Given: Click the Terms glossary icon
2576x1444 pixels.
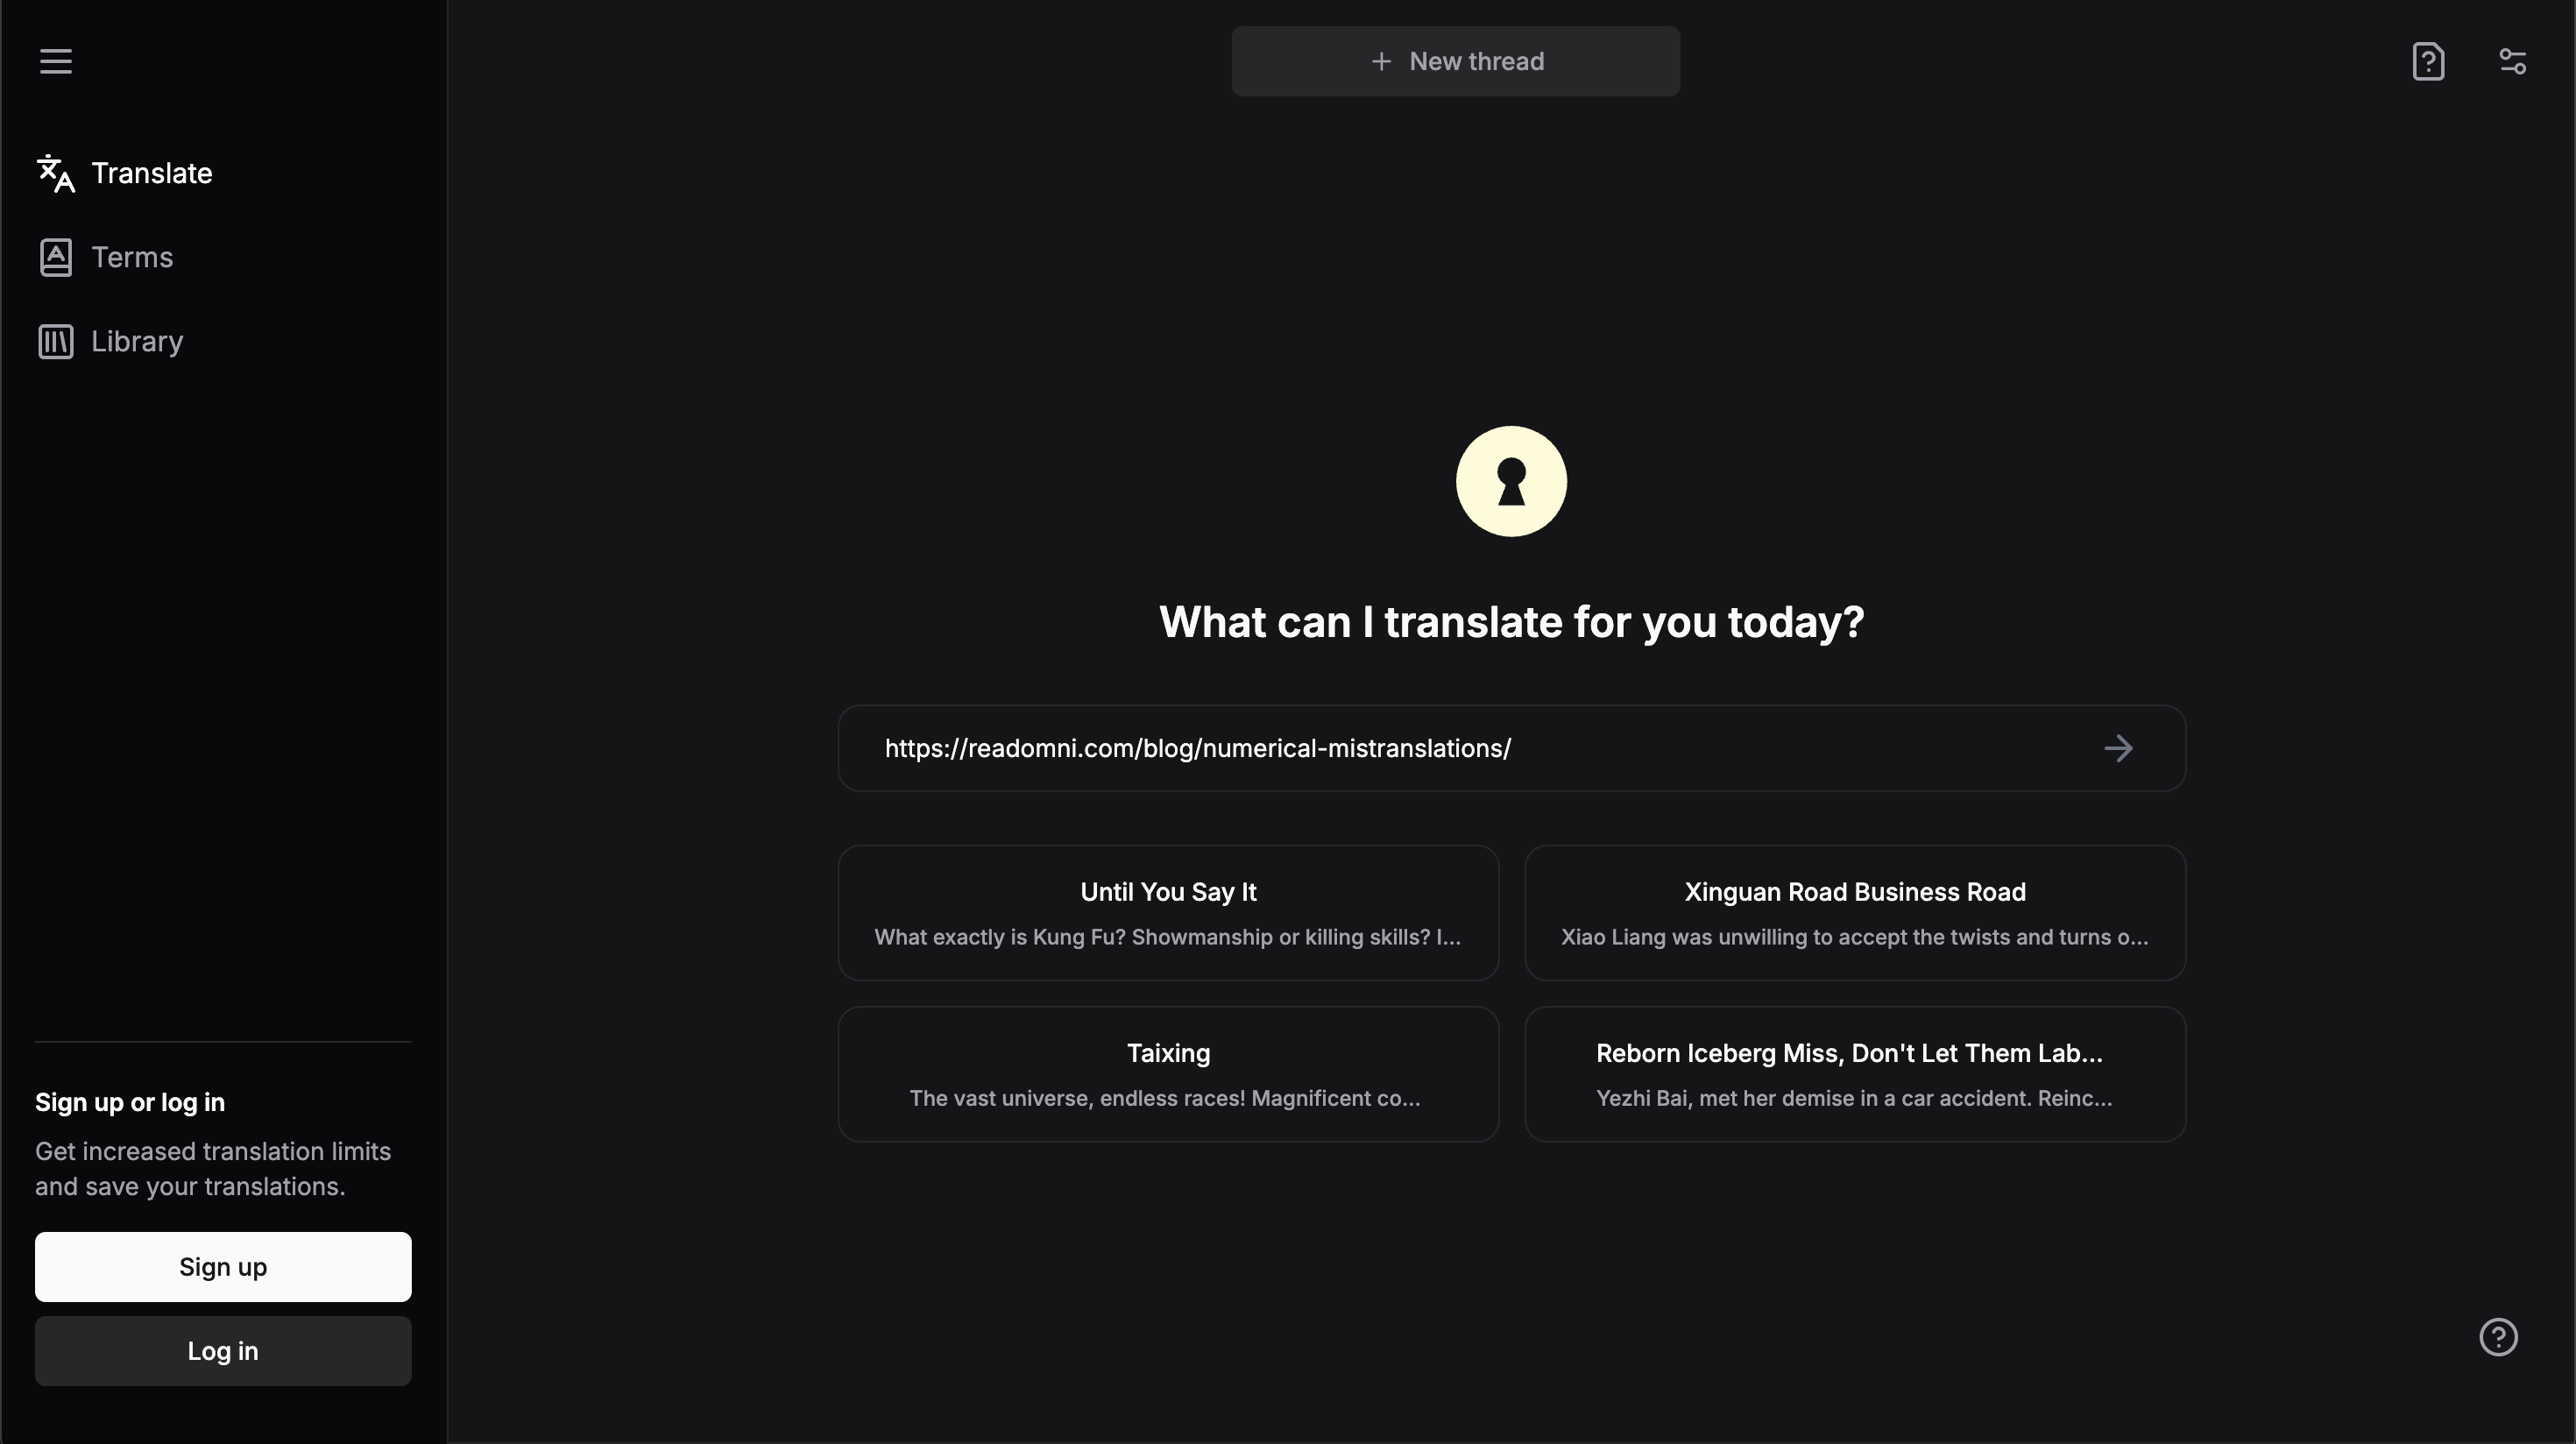Looking at the screenshot, I should point(56,258).
